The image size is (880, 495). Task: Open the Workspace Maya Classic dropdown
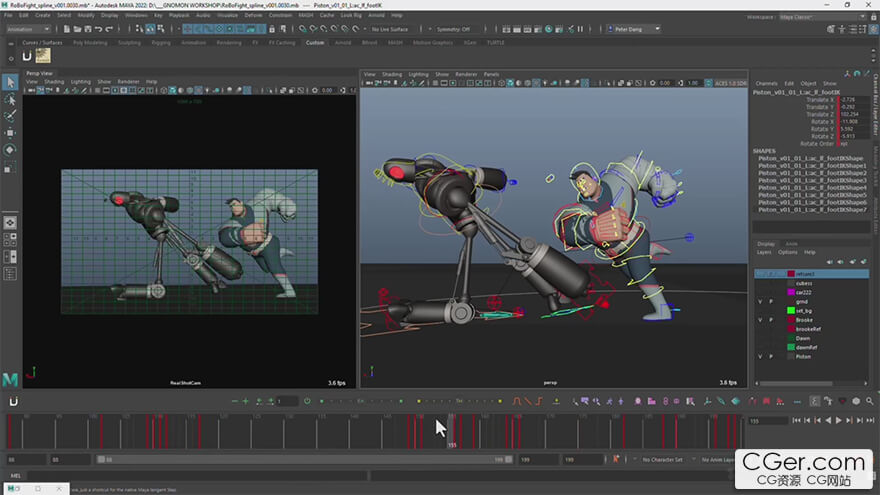pyautogui.click(x=822, y=17)
